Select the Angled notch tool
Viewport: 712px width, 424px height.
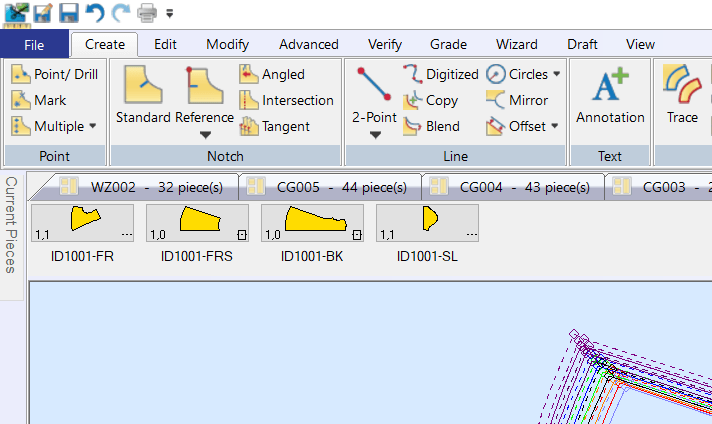[x=272, y=74]
